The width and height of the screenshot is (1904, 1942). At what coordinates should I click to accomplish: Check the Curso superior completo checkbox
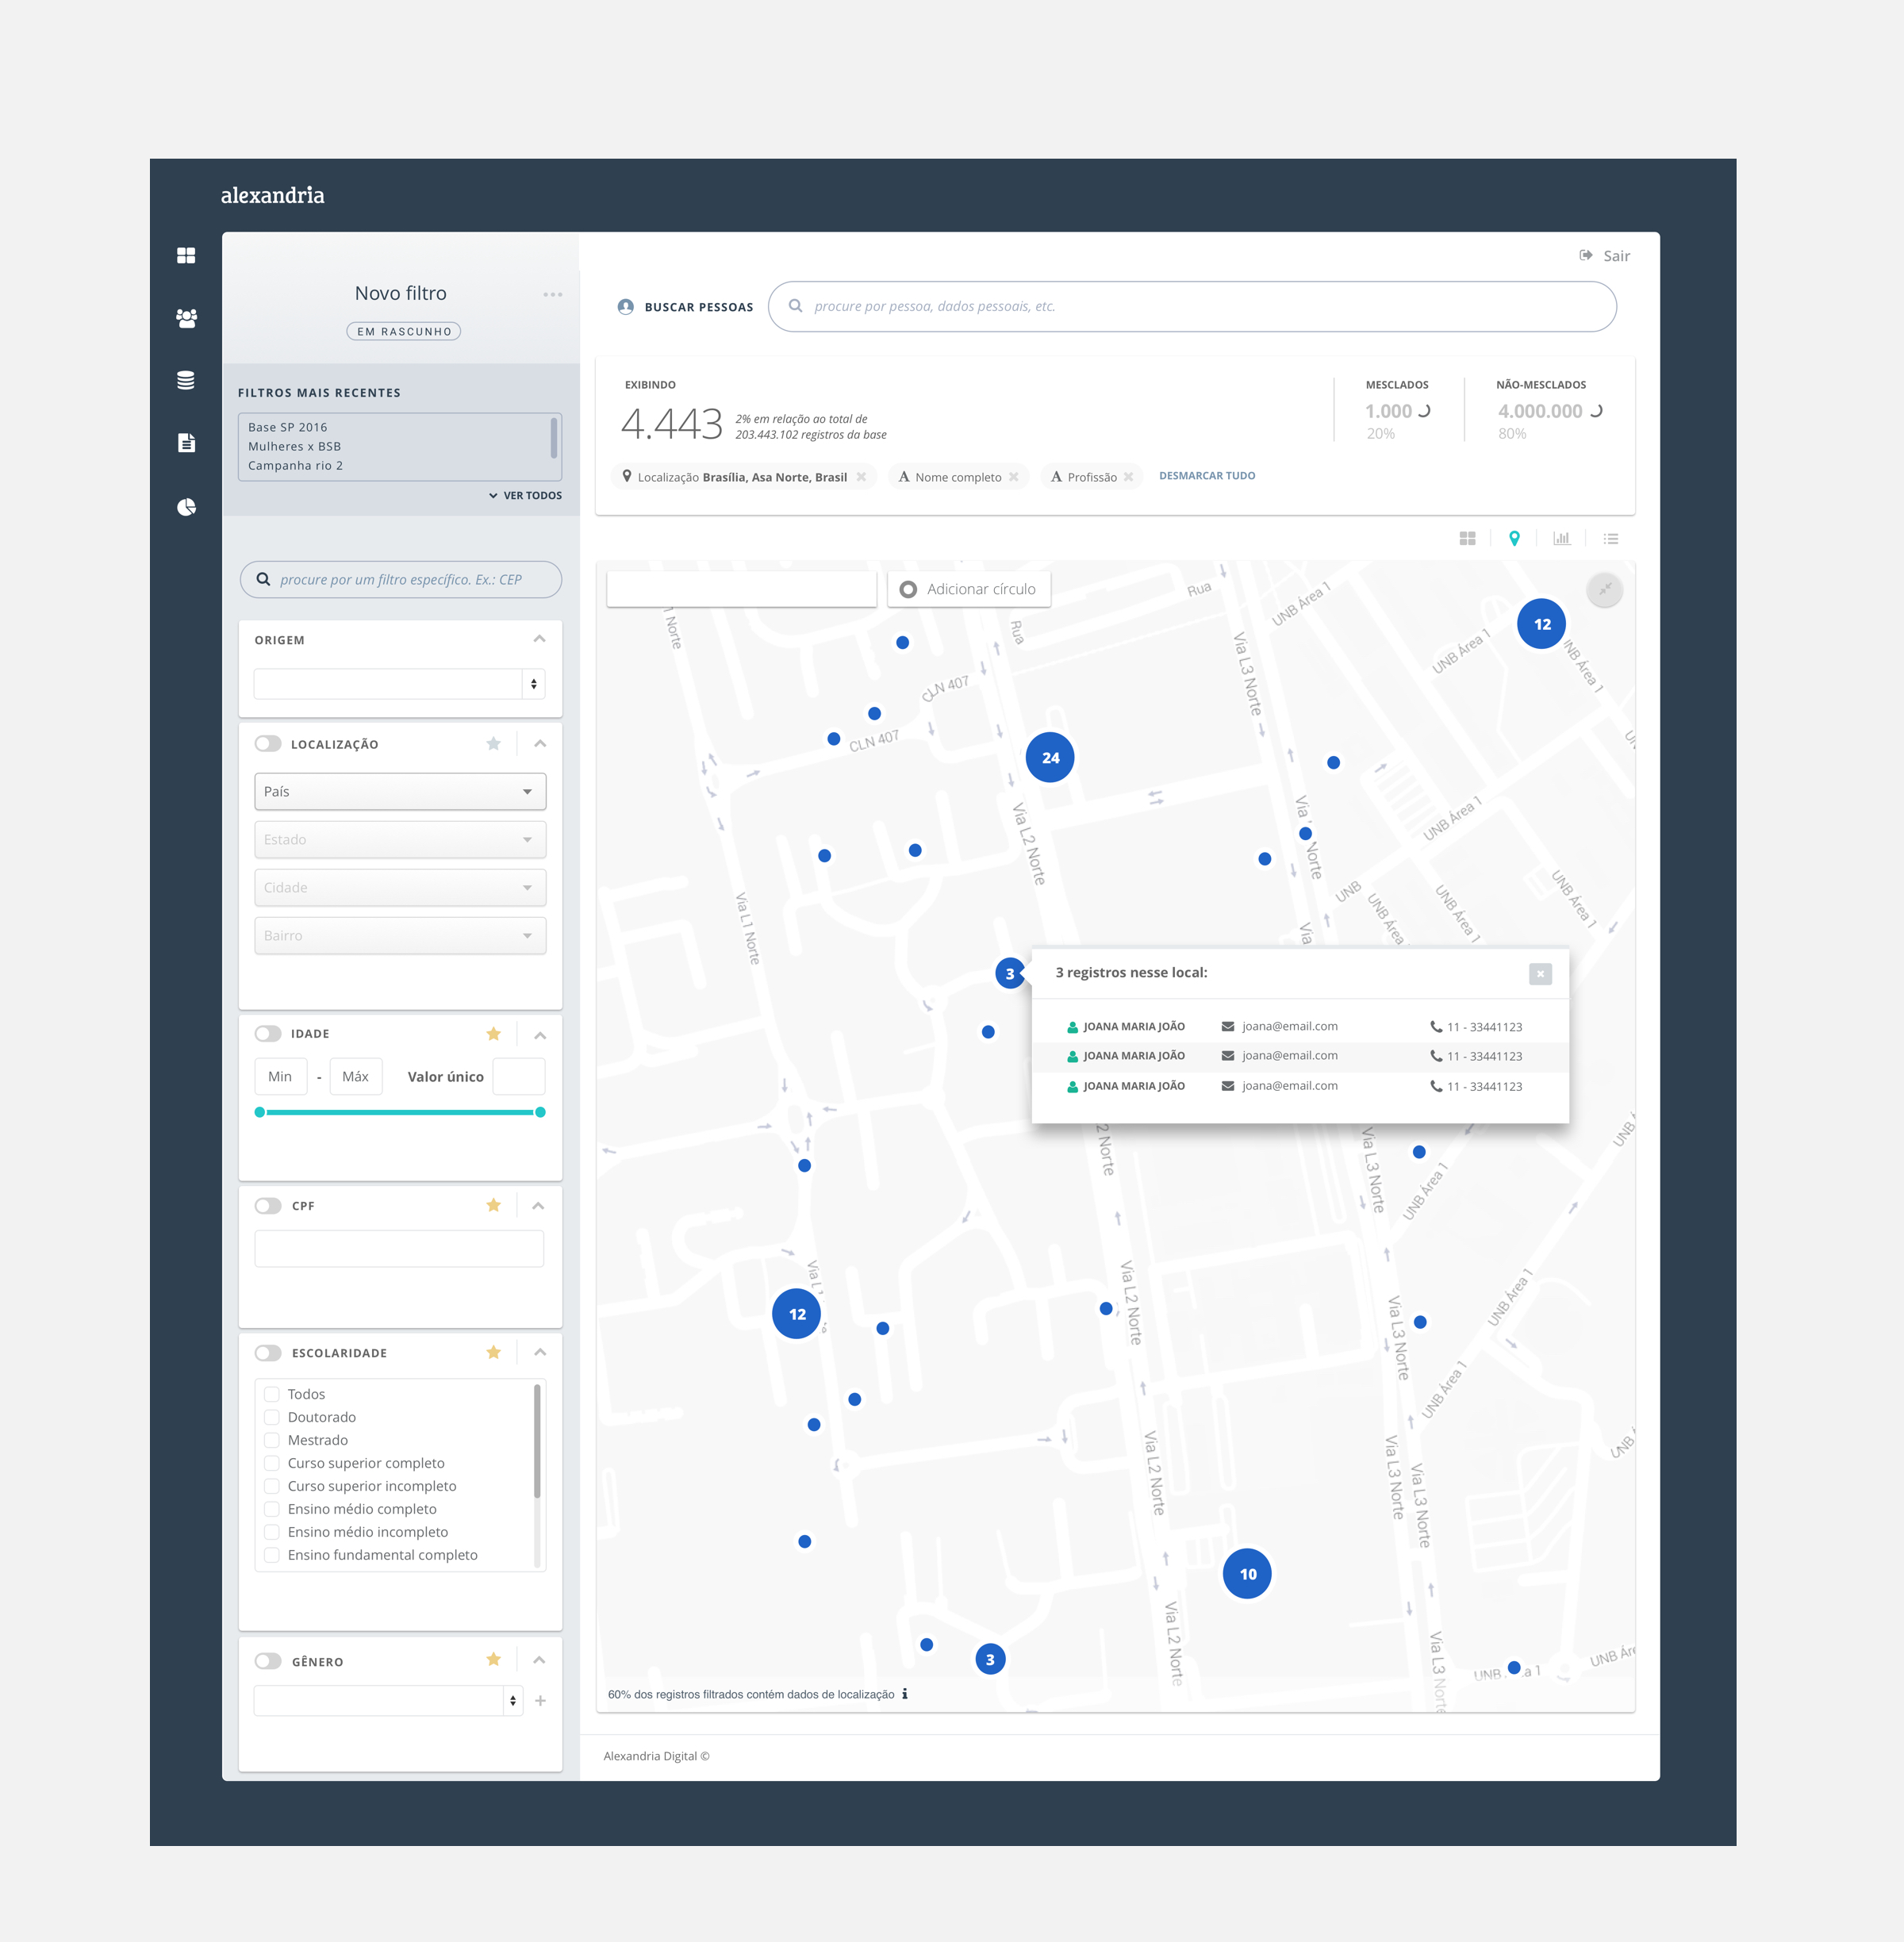pos(272,1463)
